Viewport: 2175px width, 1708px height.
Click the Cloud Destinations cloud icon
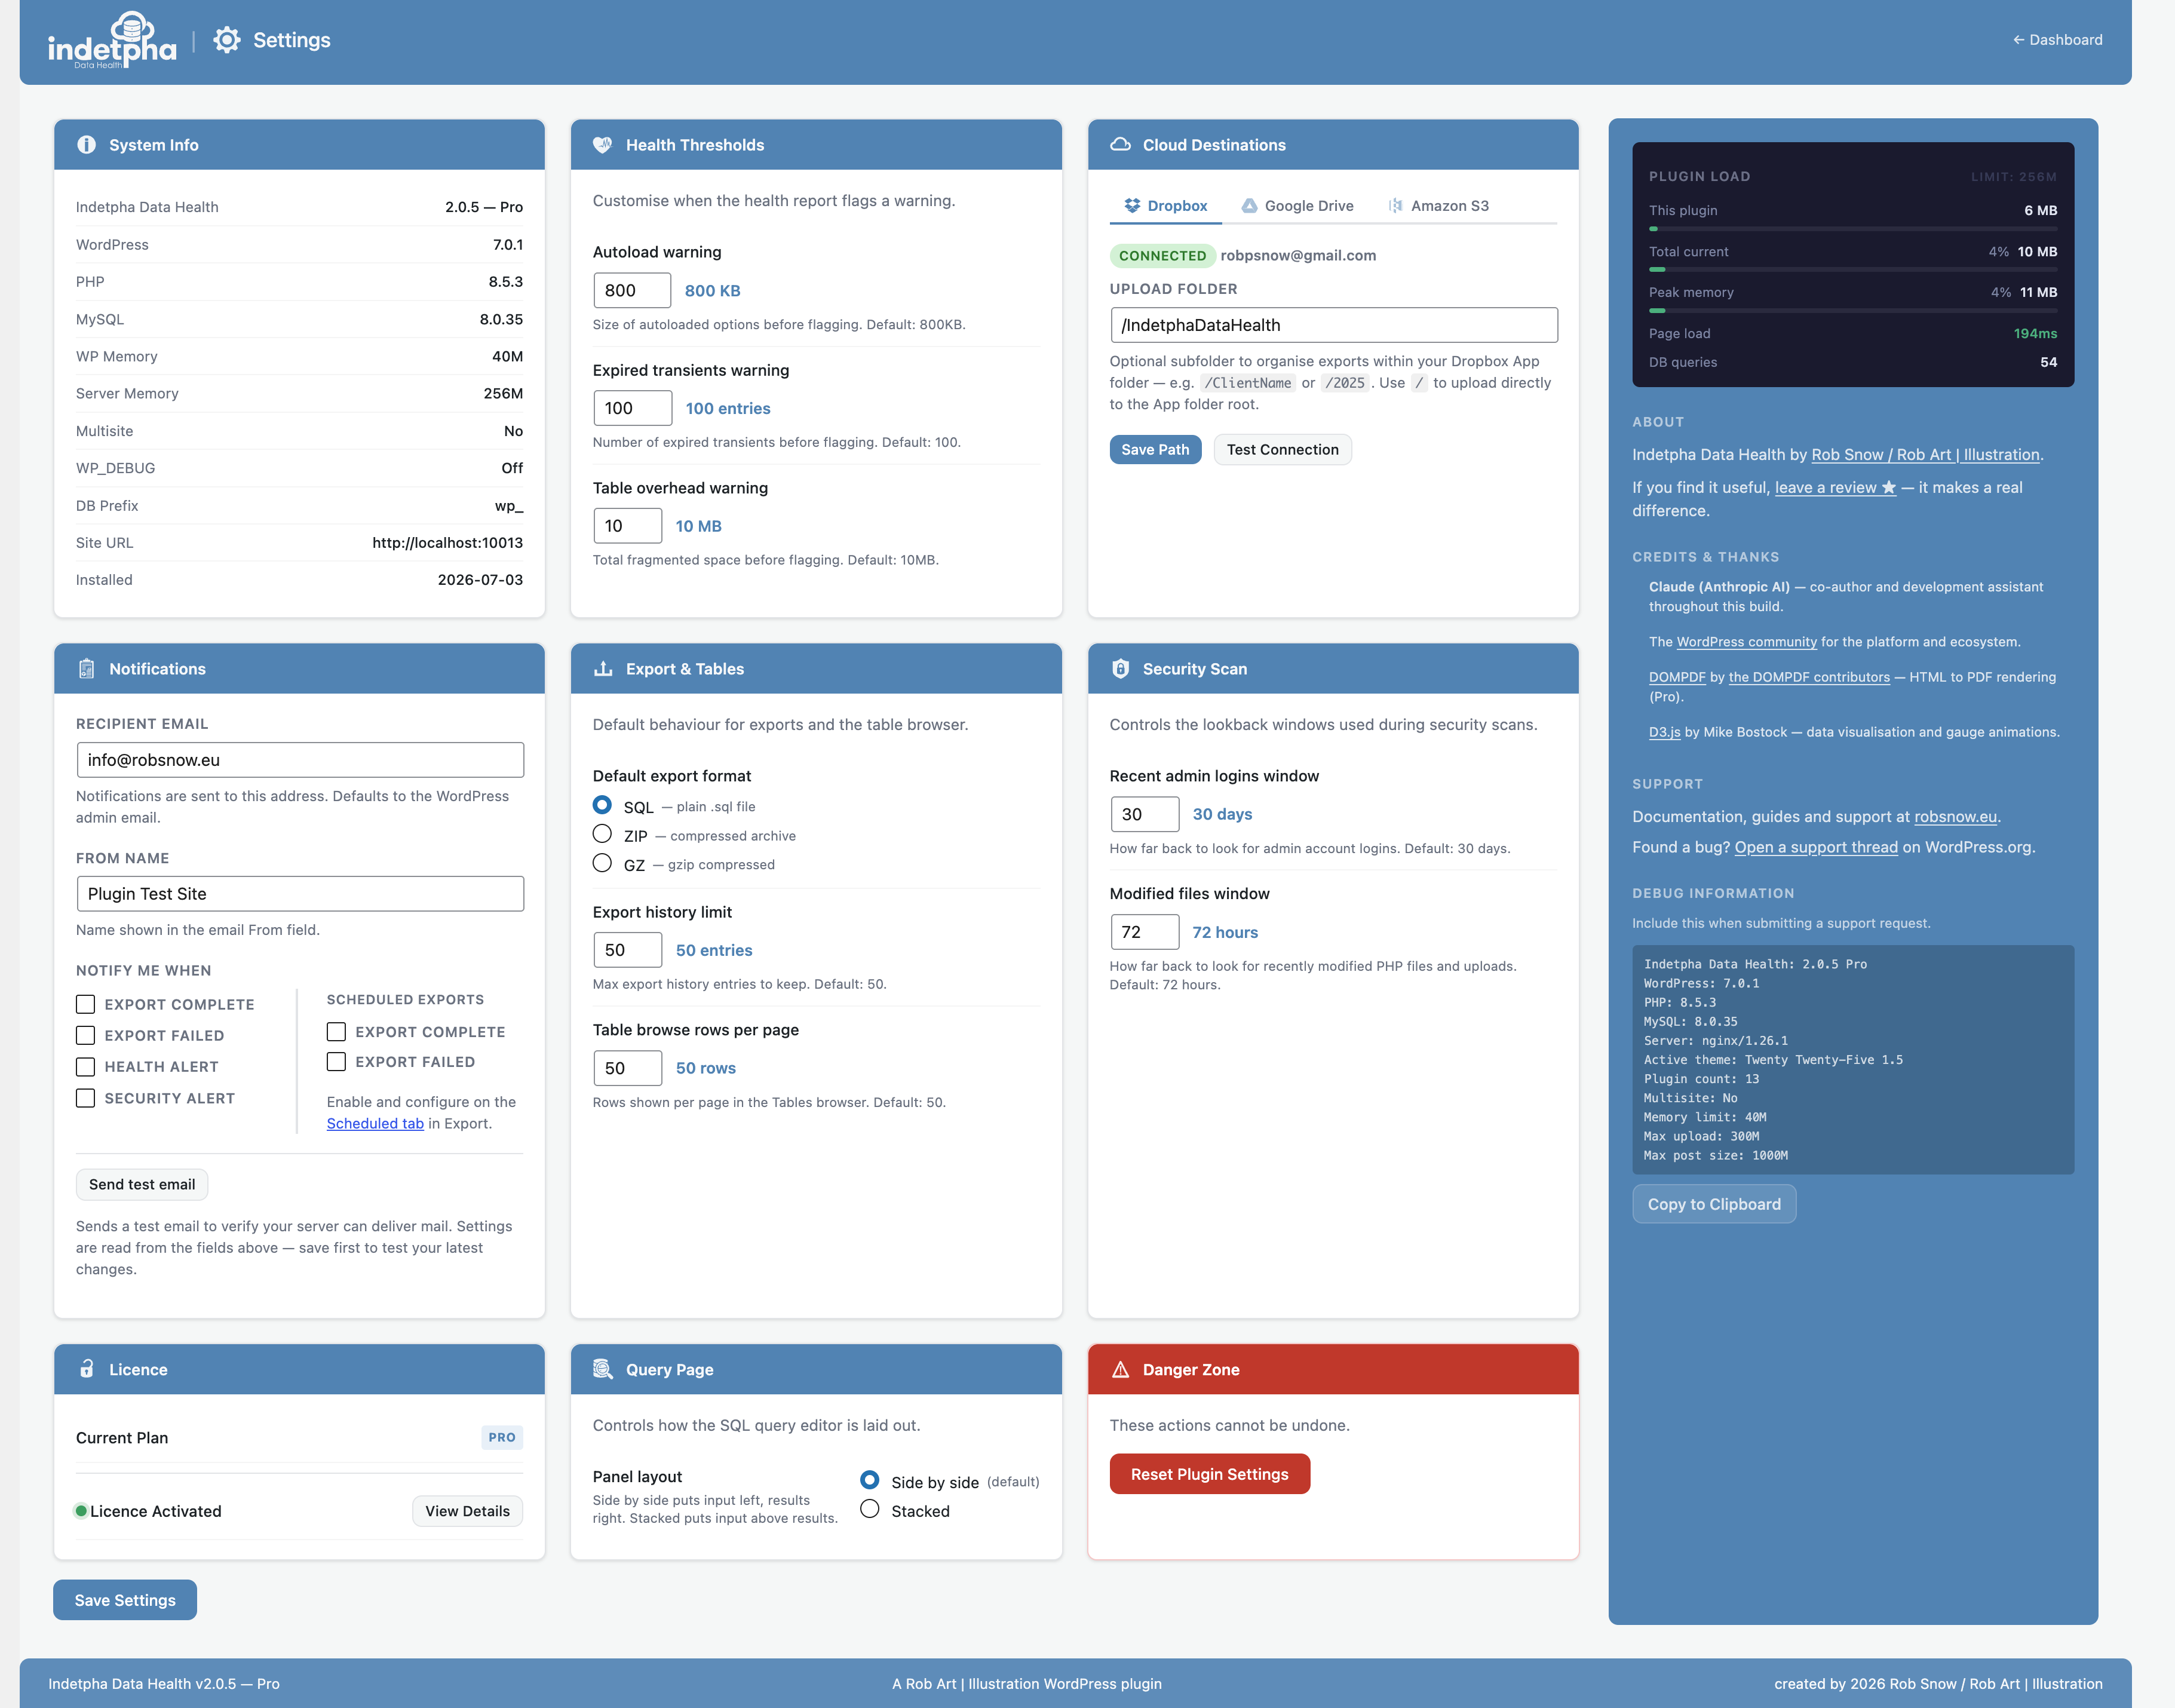[x=1120, y=145]
